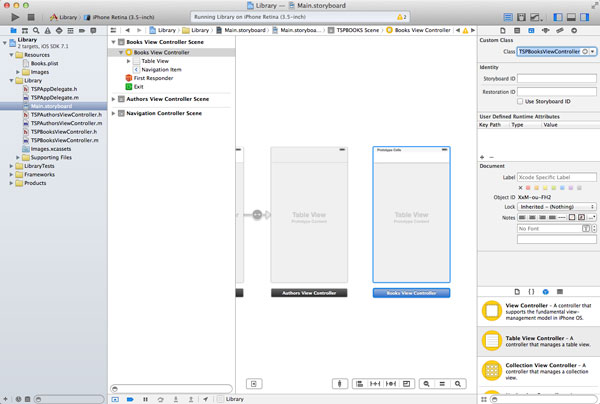Collapse the Resources folder
This screenshot has width=600, height=404.
11,55
